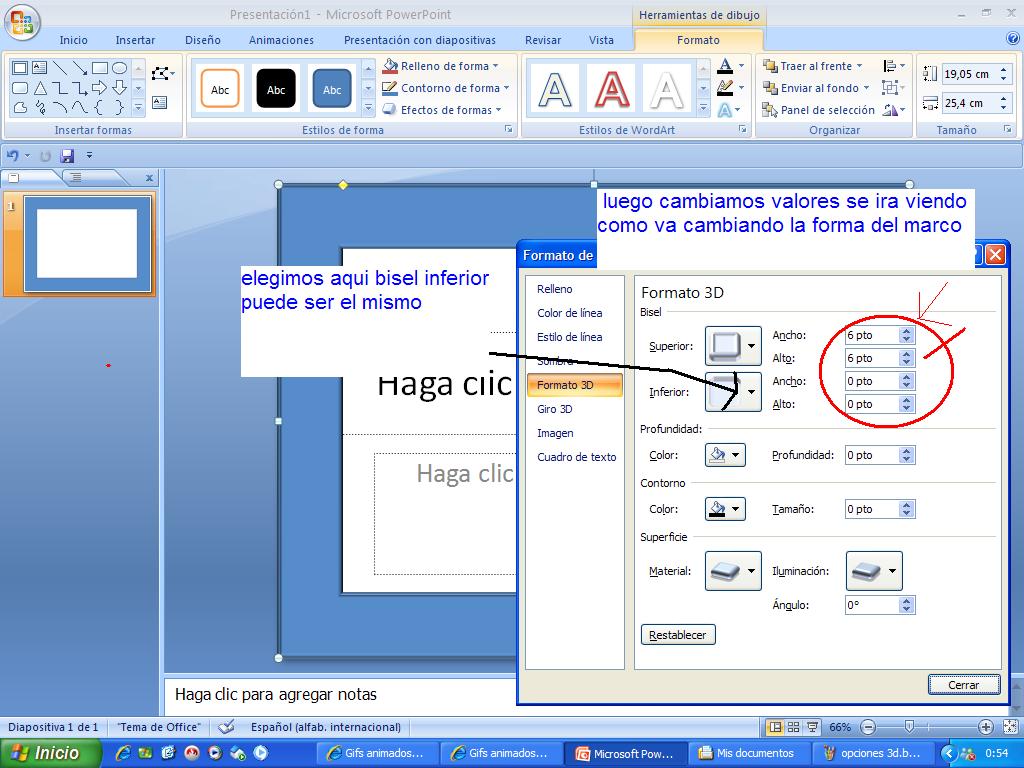Switch to Slide sorter view icon
Viewport: 1024px width, 768px height.
pos(793,727)
